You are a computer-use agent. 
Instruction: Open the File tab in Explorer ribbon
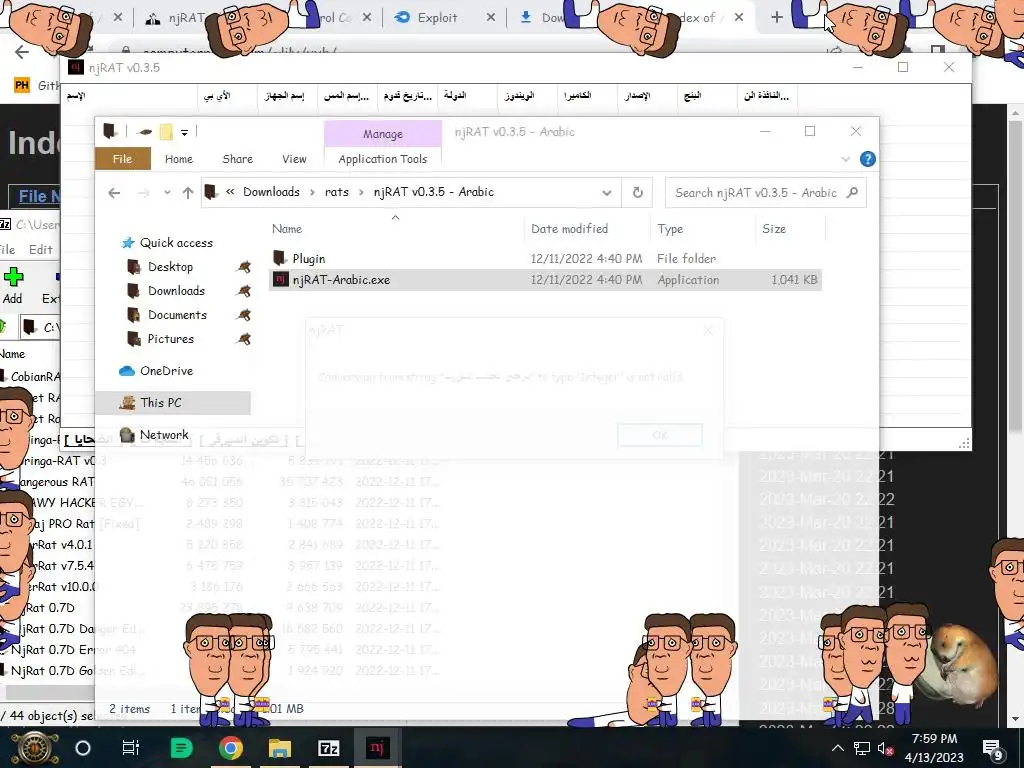pyautogui.click(x=123, y=159)
